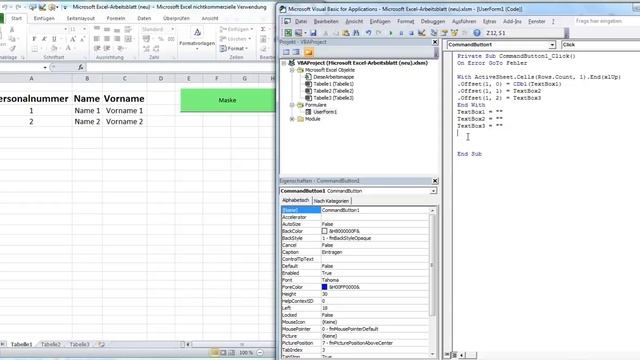Click the Insert UserForm toolbar icon
640x360 pixels.
298,33
